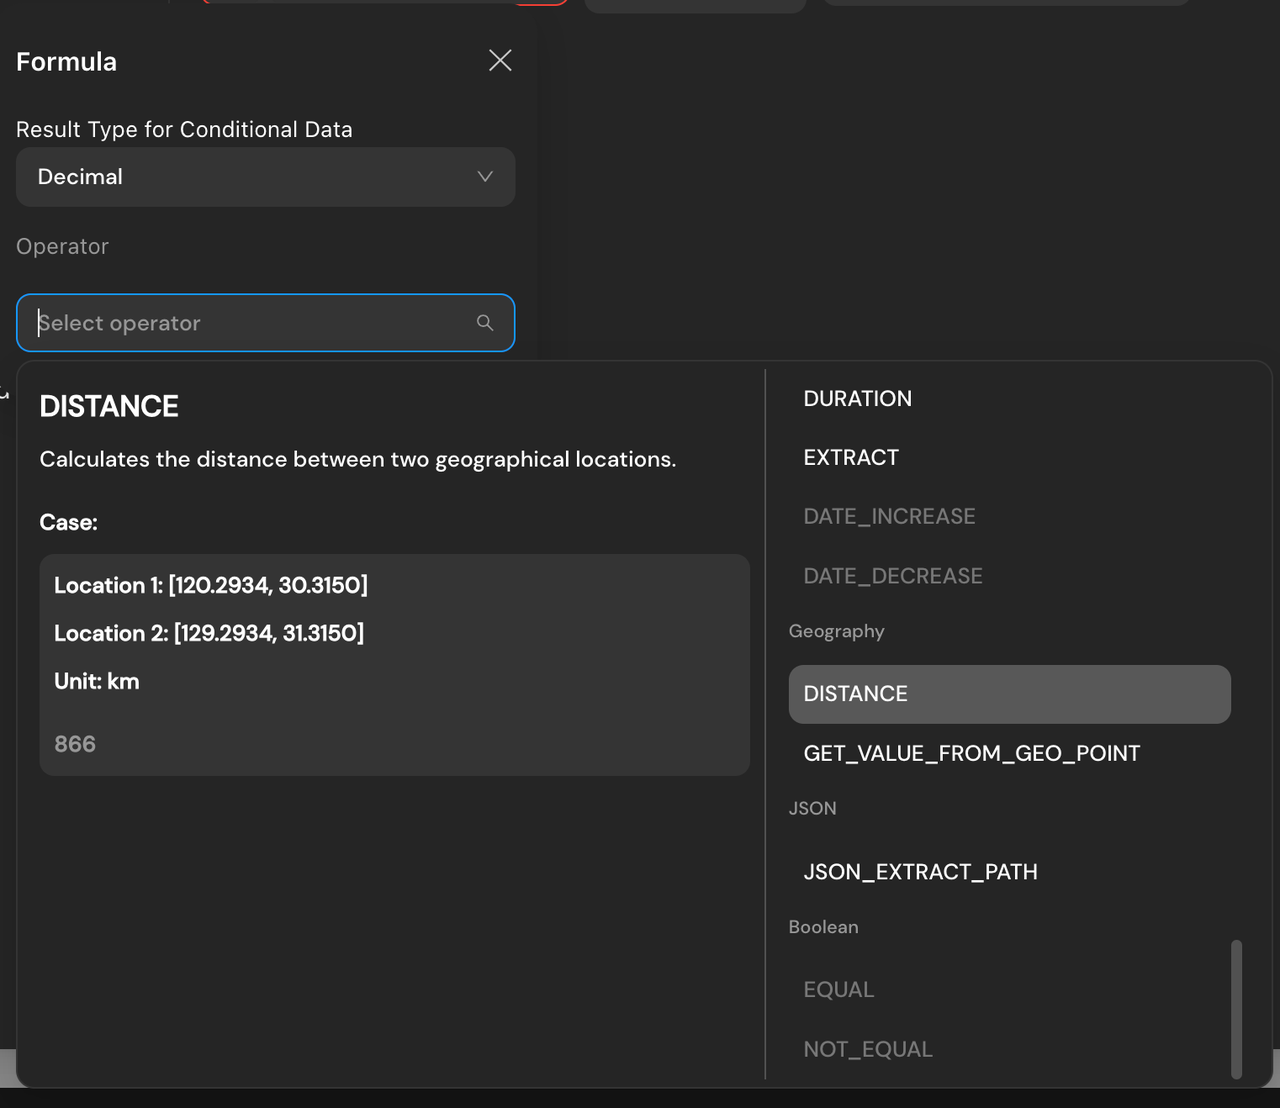Expand the result type chevron arrow
Viewport: 1280px width, 1108px height.
485,177
